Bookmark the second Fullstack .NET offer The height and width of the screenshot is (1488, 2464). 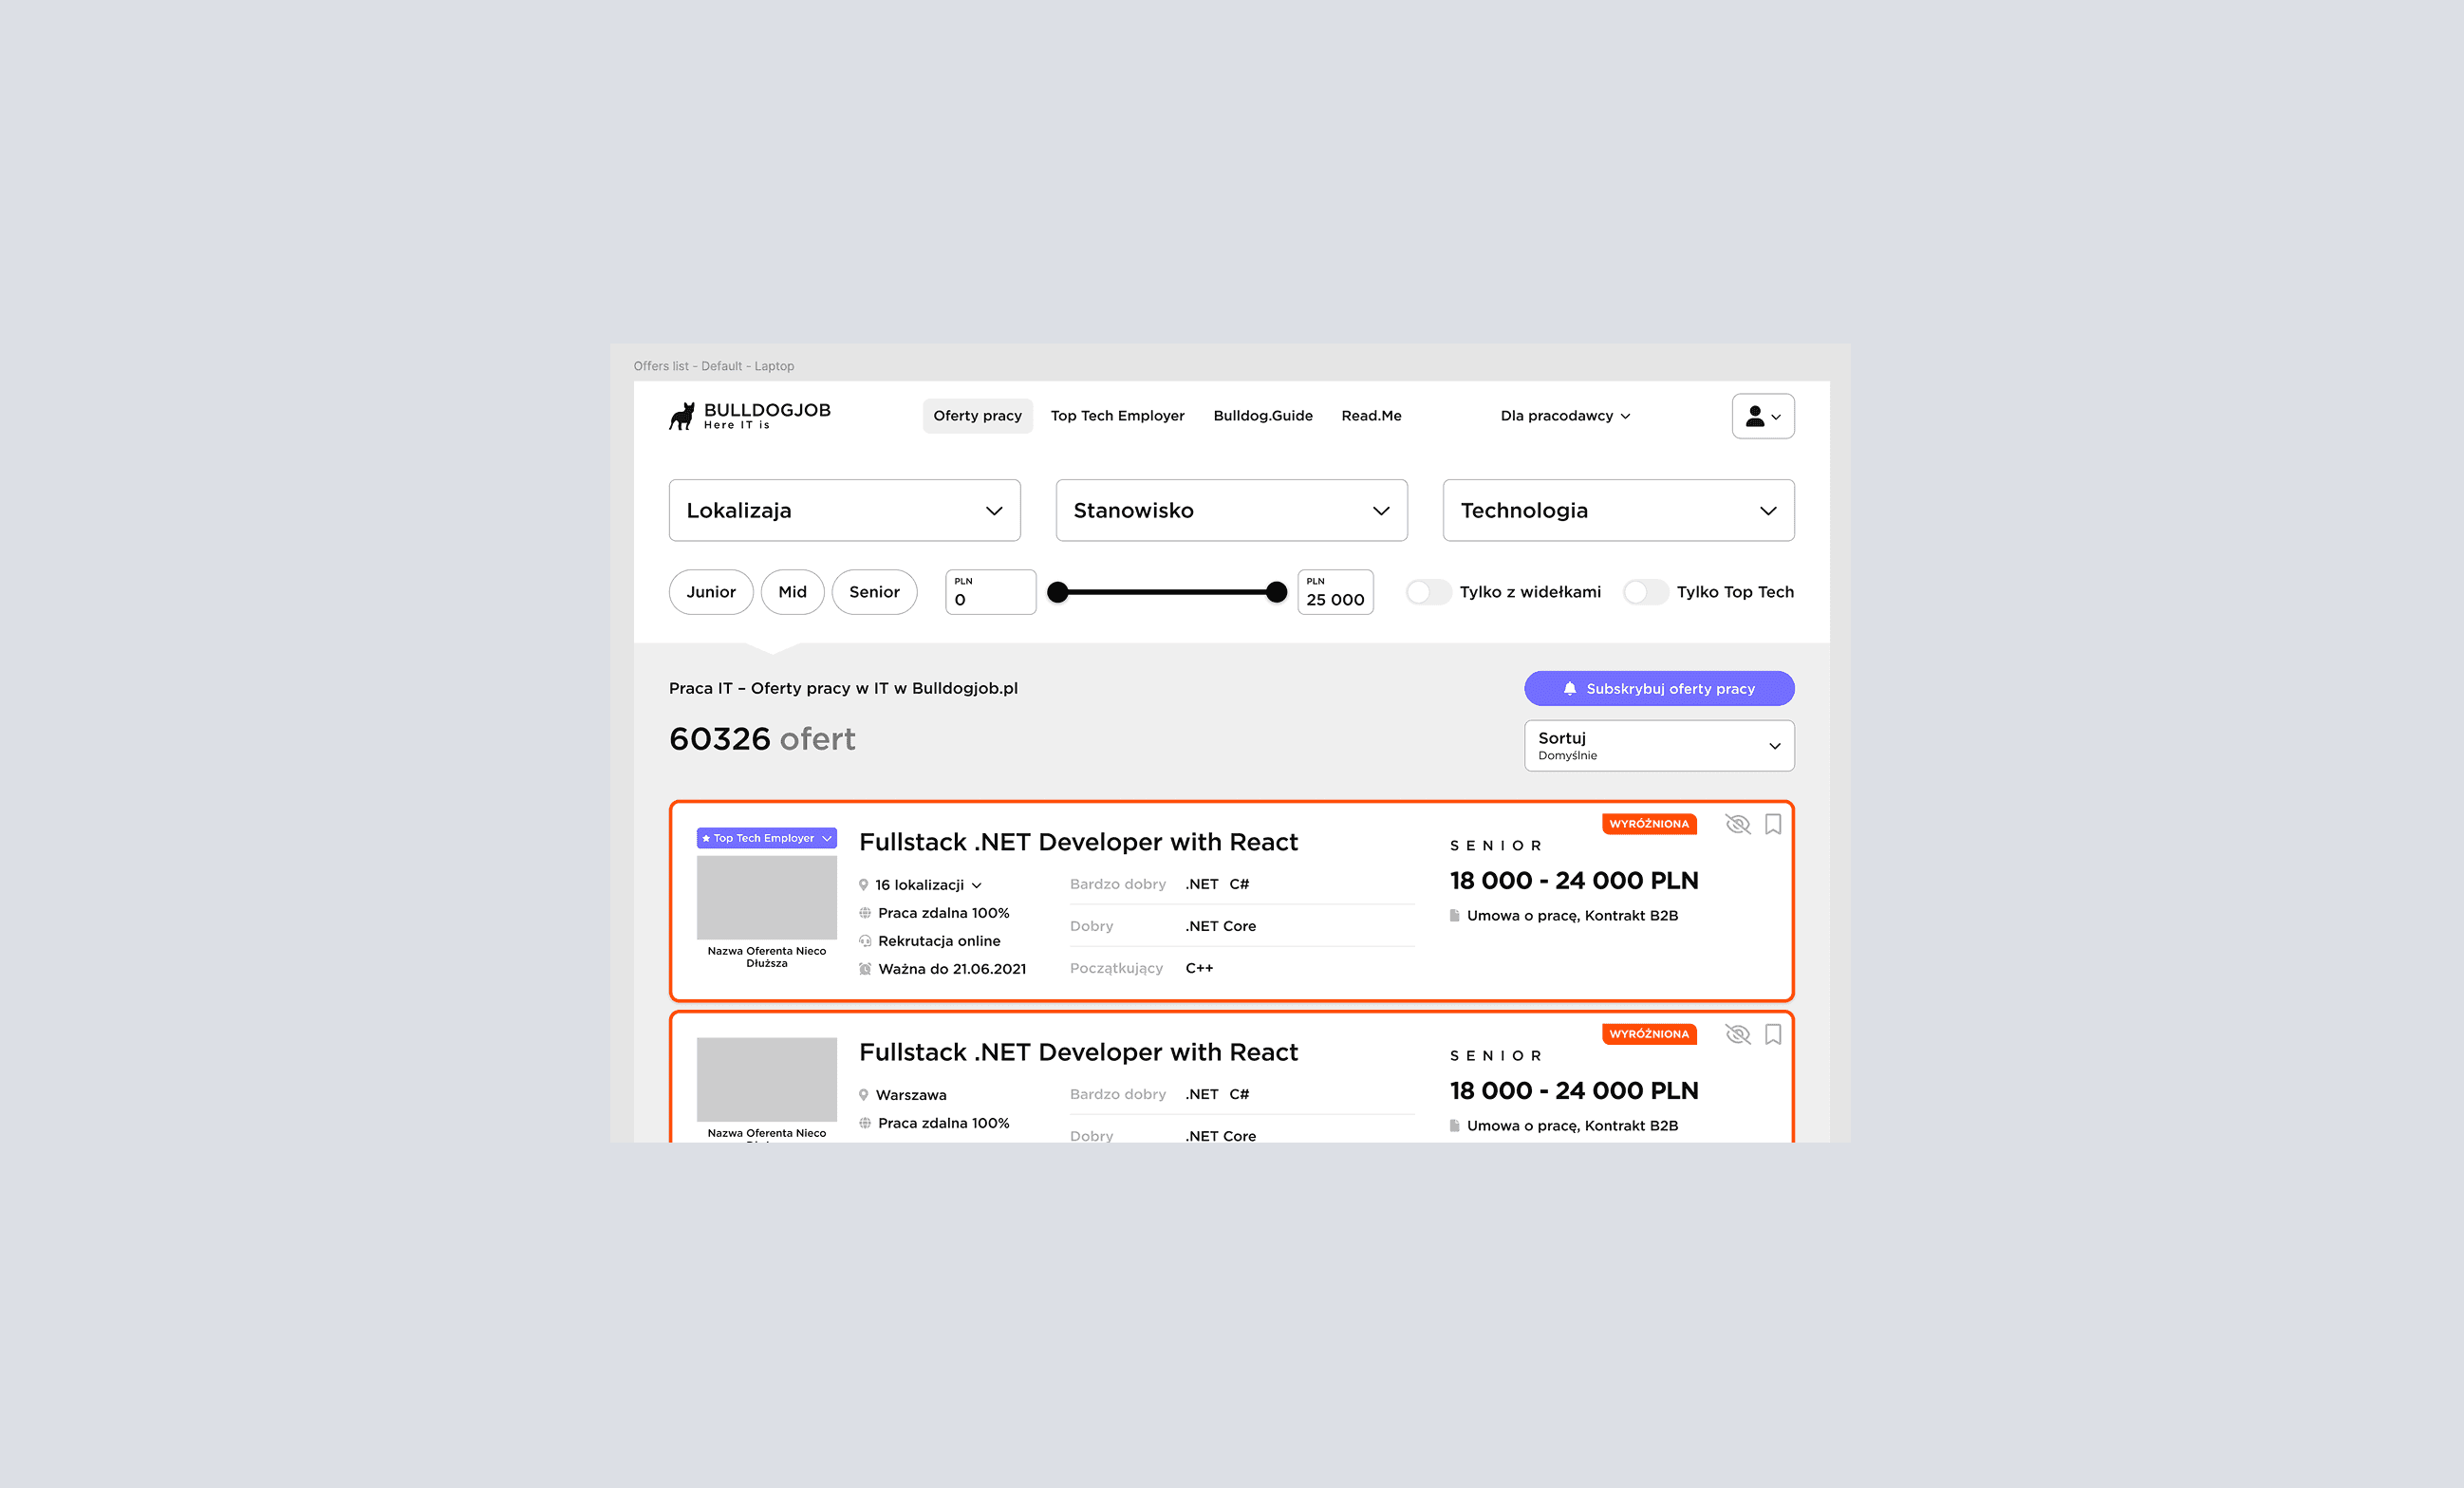1772,1034
